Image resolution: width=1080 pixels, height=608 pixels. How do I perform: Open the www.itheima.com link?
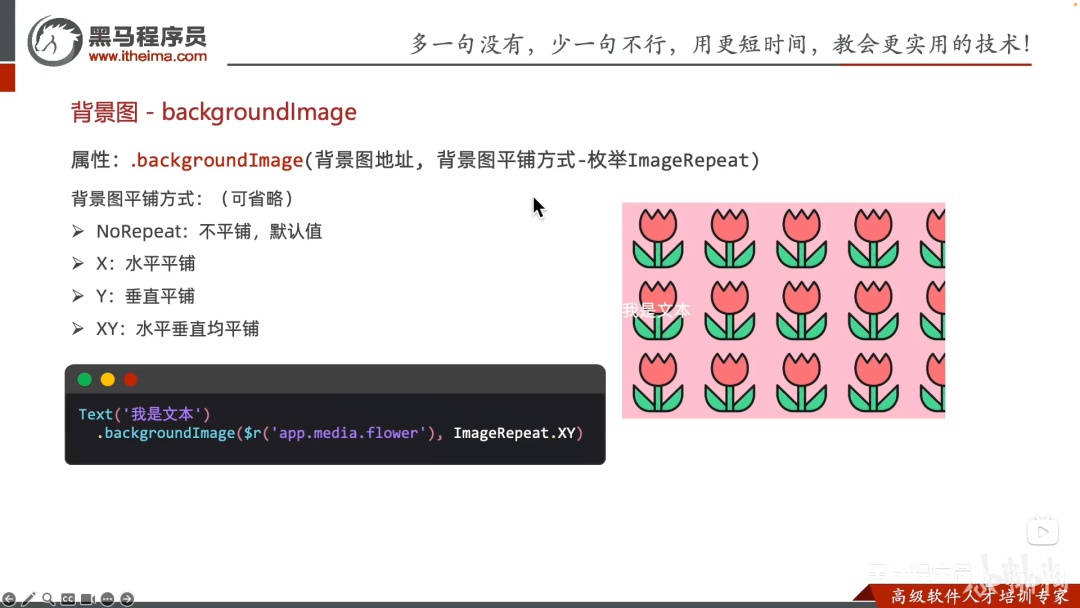tap(147, 56)
